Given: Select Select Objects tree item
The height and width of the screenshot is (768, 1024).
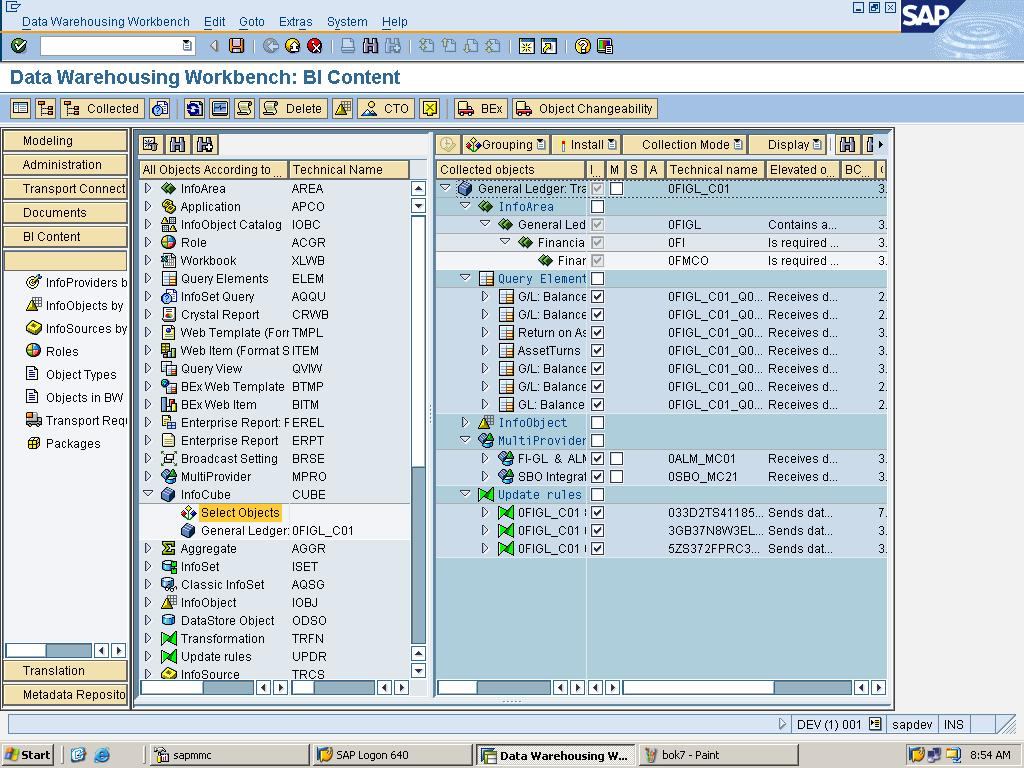Looking at the screenshot, I should [240, 513].
